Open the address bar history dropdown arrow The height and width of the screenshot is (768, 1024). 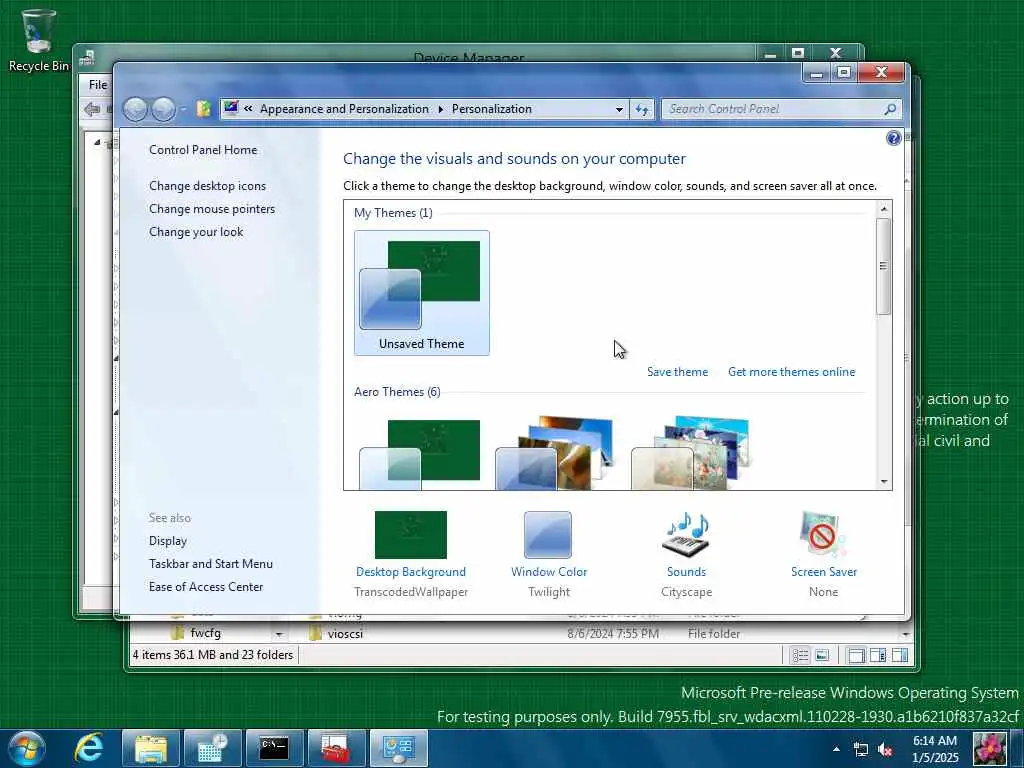point(619,109)
